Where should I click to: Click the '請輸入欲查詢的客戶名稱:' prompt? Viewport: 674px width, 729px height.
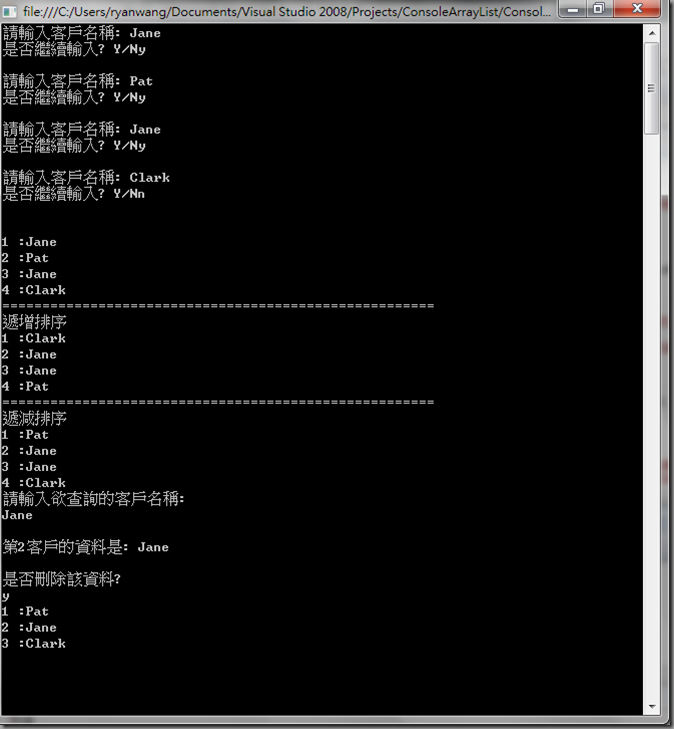pos(93,499)
